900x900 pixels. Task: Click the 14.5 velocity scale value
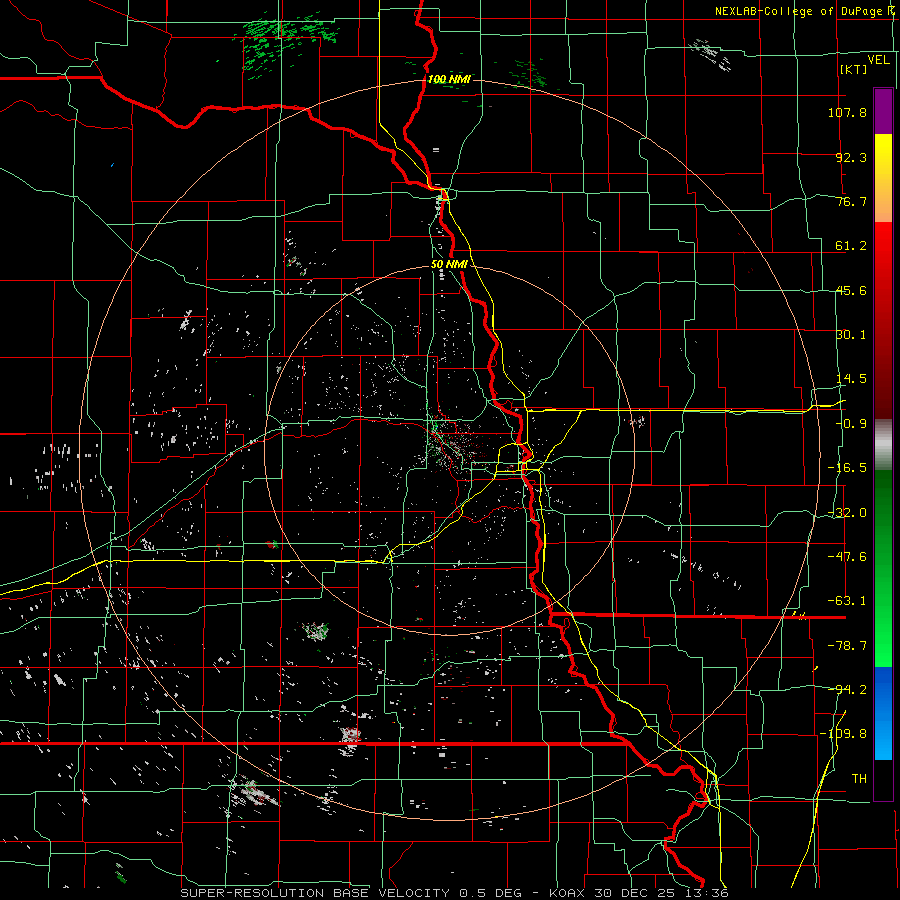(851, 379)
